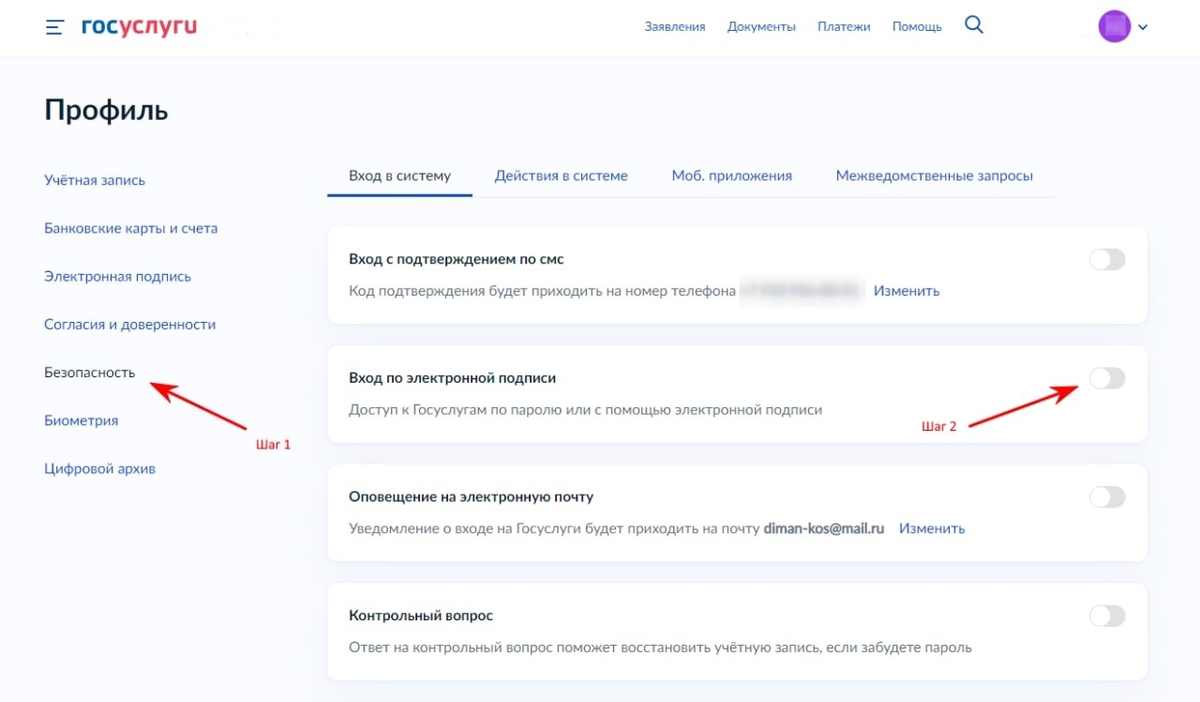Turn on Контрольный вопрос toggle
The width and height of the screenshot is (1200, 702).
(x=1107, y=615)
